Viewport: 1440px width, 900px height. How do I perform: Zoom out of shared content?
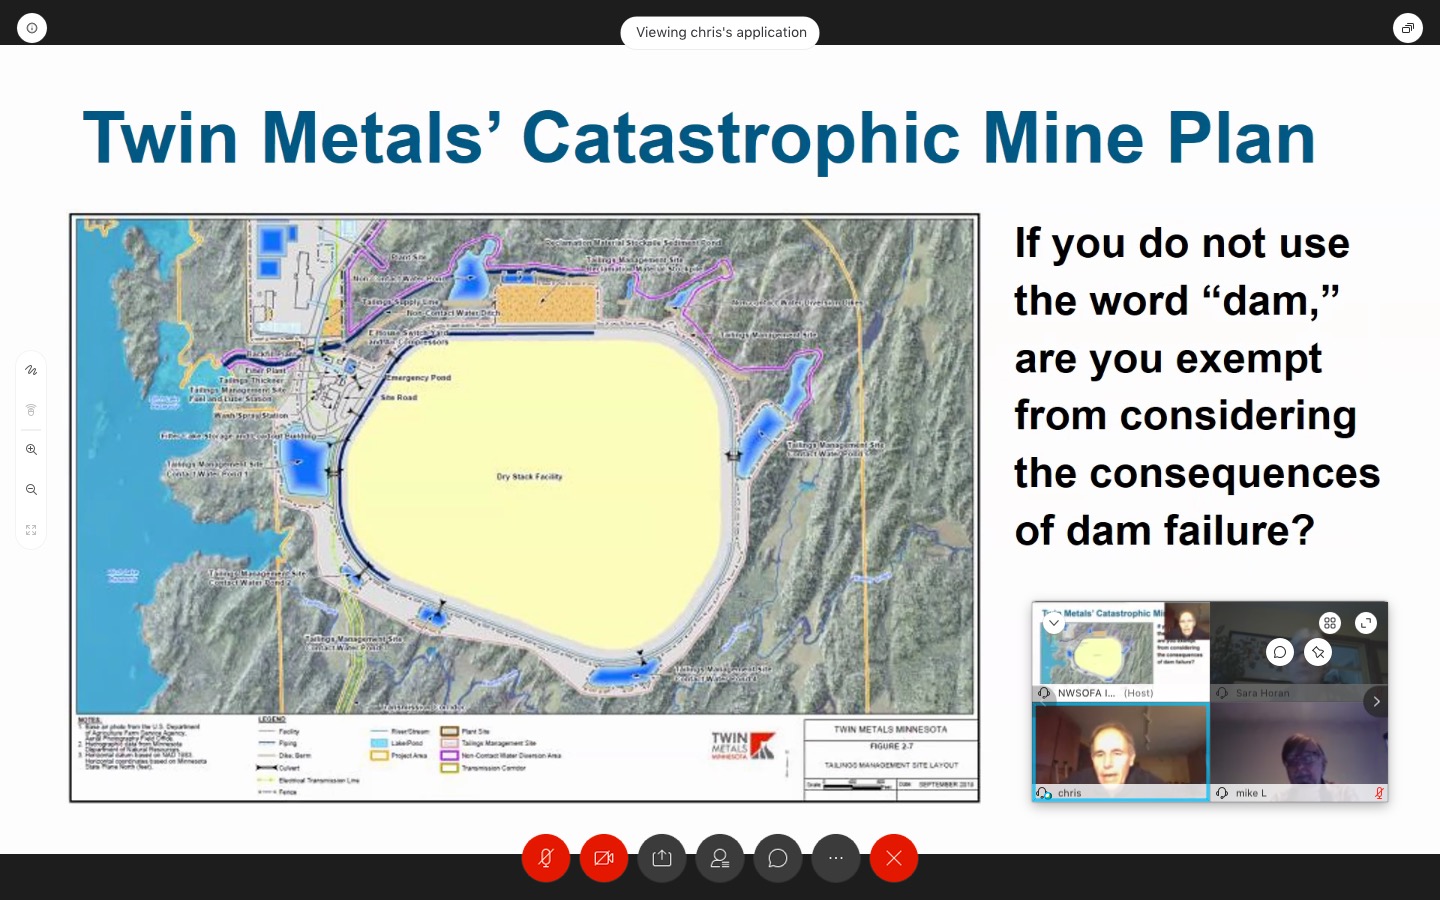(31, 490)
